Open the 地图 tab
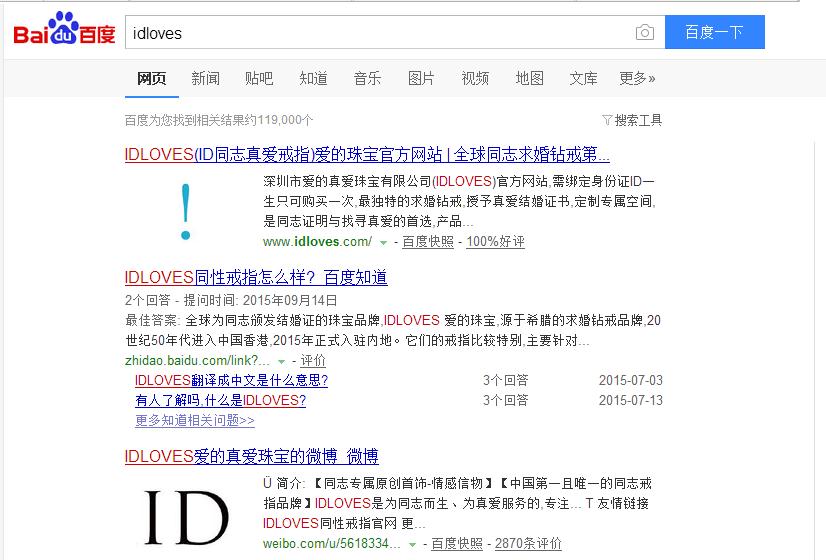 point(529,78)
